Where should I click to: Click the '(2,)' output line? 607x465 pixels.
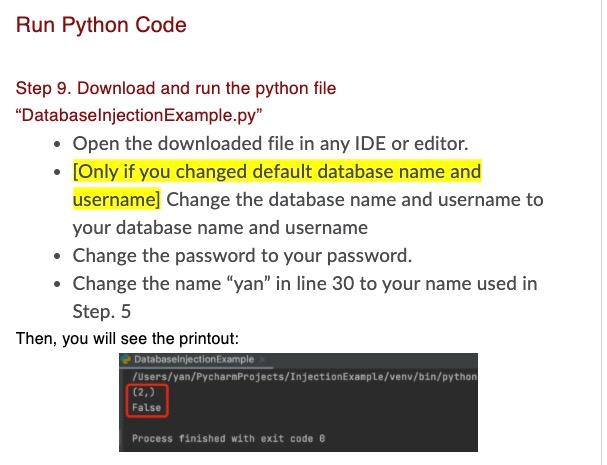pyautogui.click(x=143, y=392)
